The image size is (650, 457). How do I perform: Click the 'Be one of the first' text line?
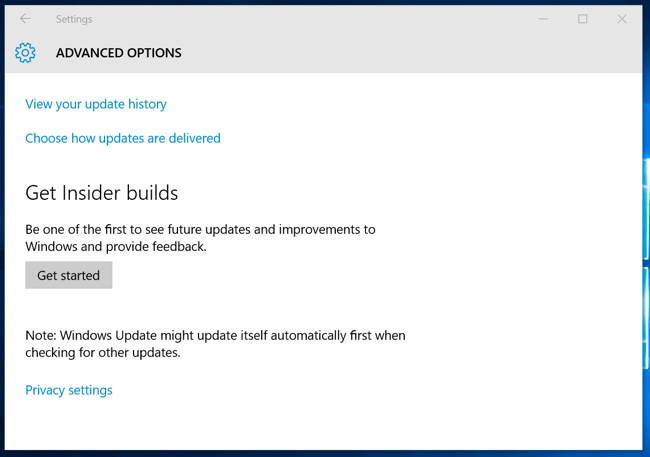(200, 229)
